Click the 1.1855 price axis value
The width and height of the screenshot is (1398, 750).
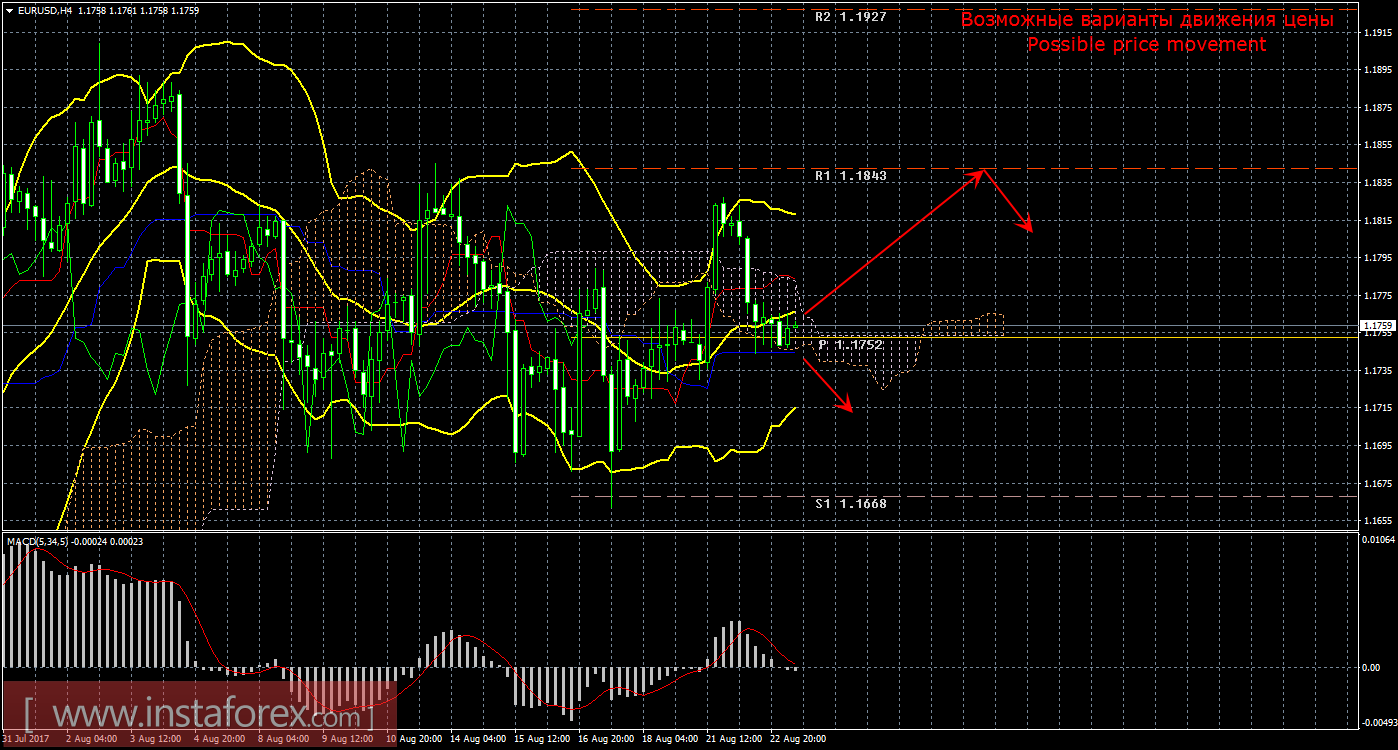(x=1378, y=145)
